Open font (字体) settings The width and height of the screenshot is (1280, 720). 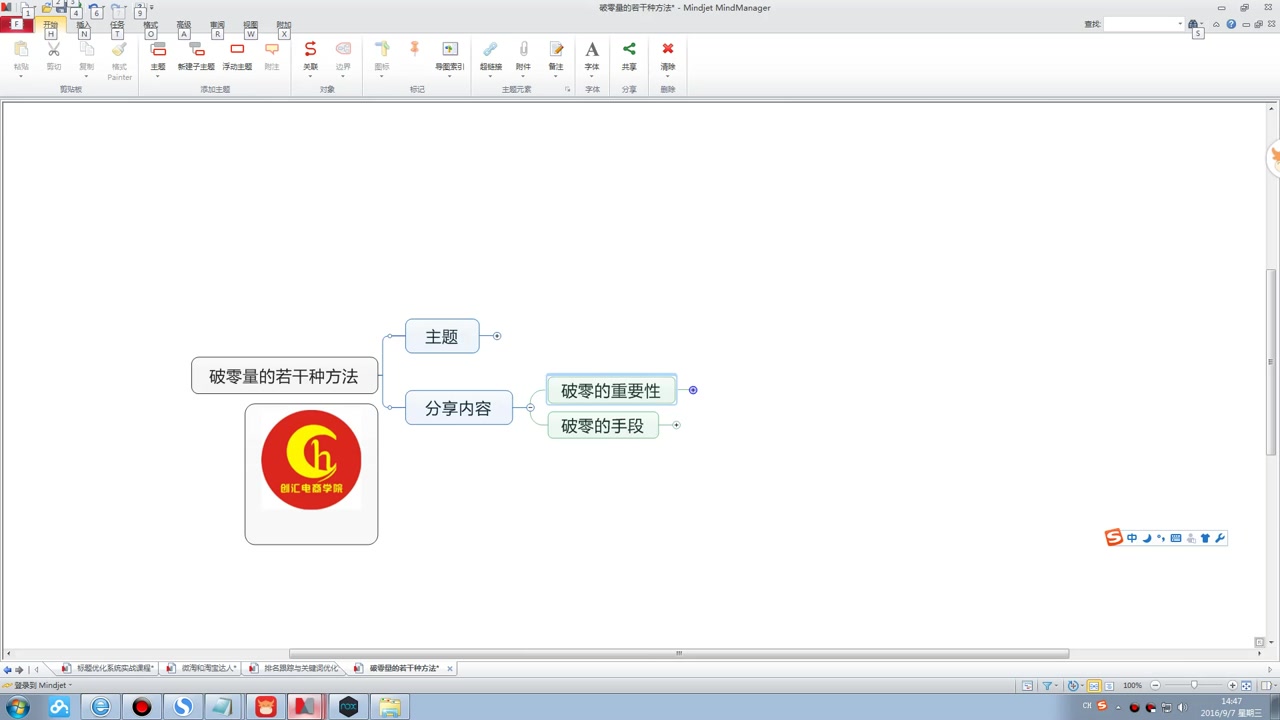tap(592, 49)
